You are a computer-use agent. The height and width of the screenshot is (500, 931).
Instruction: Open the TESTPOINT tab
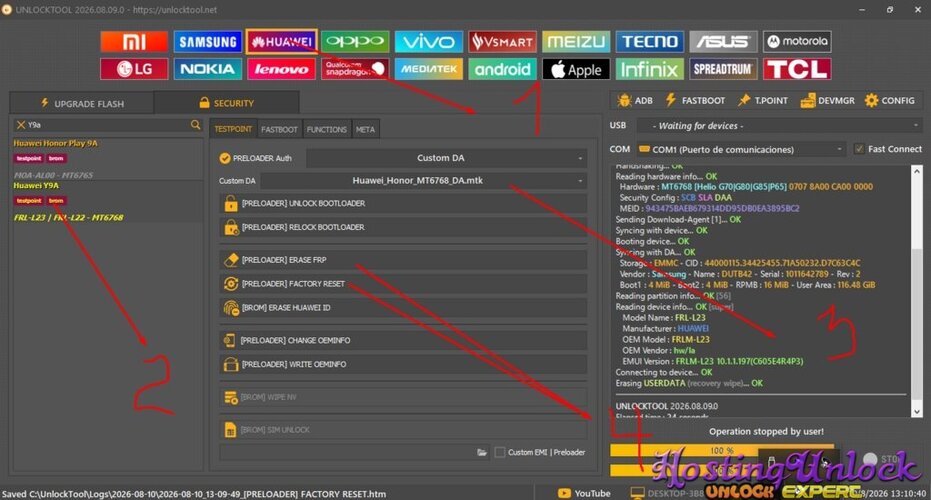click(x=233, y=129)
